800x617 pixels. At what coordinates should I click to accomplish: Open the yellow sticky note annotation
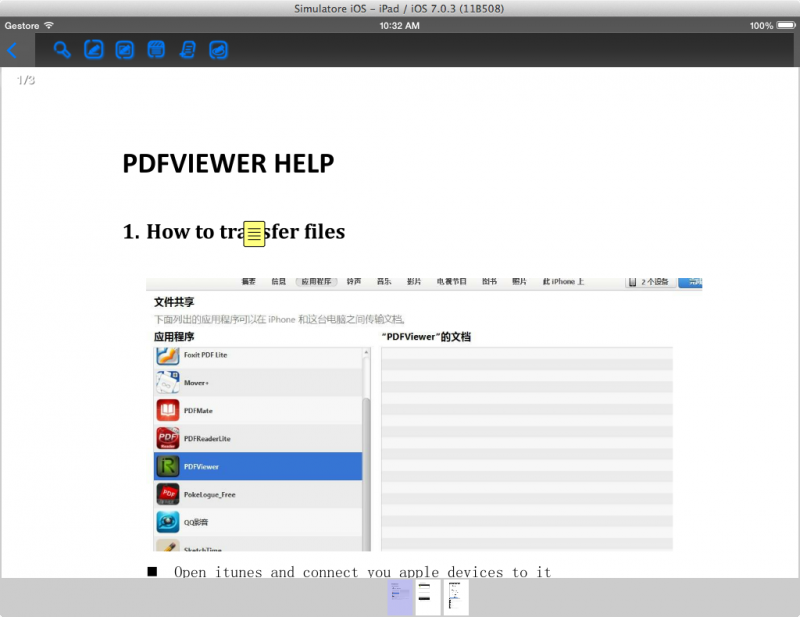point(255,234)
